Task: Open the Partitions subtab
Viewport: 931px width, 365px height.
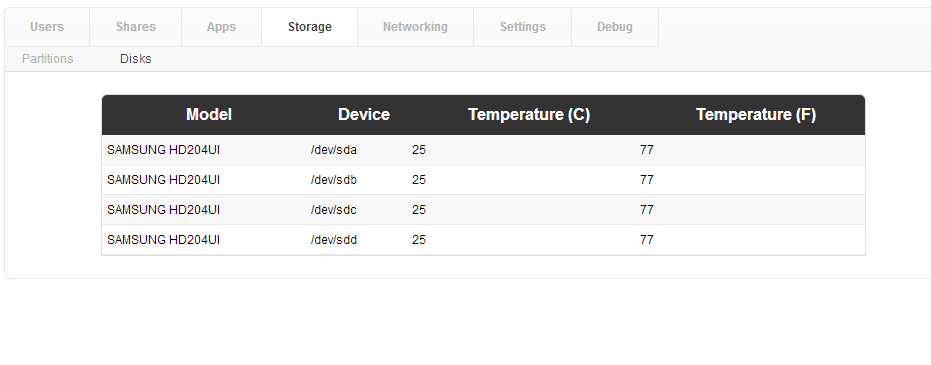Action: (48, 59)
